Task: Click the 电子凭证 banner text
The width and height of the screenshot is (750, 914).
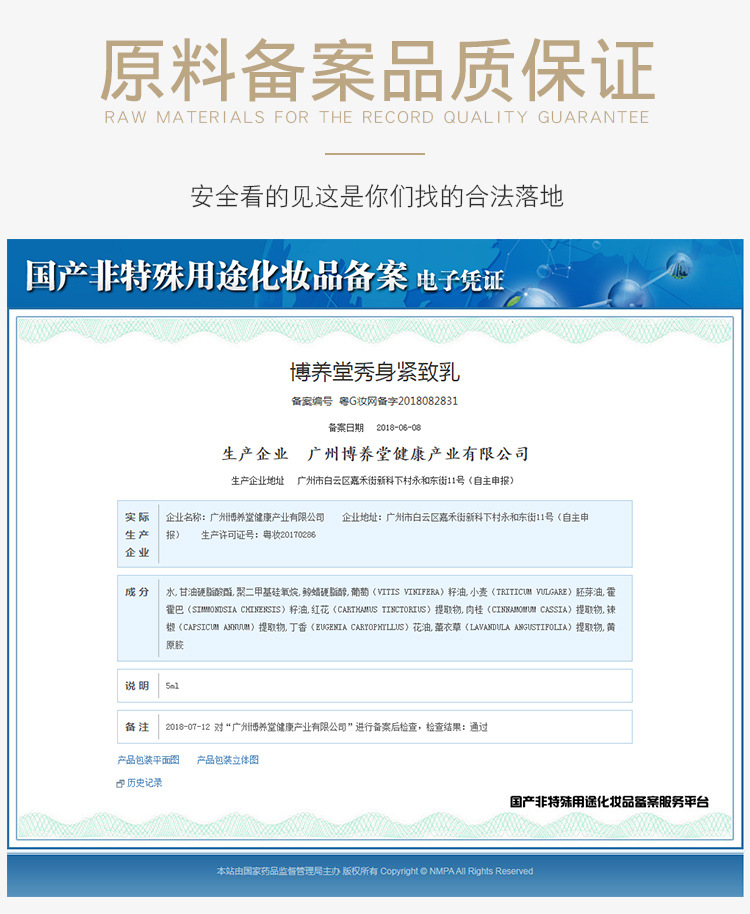Action: click(460, 280)
